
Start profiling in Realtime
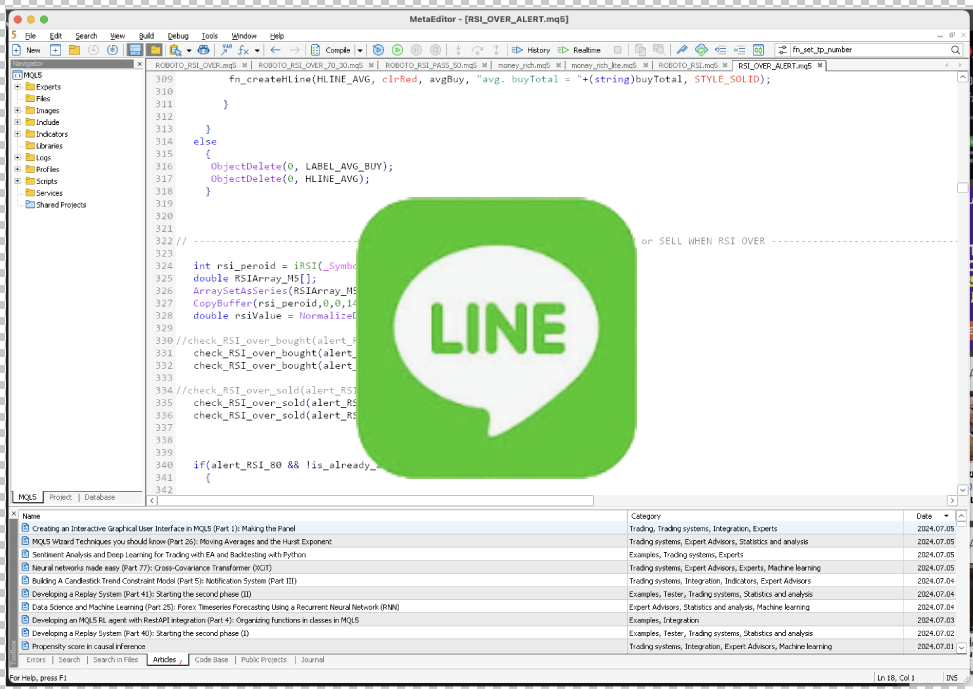pyautogui.click(x=579, y=50)
